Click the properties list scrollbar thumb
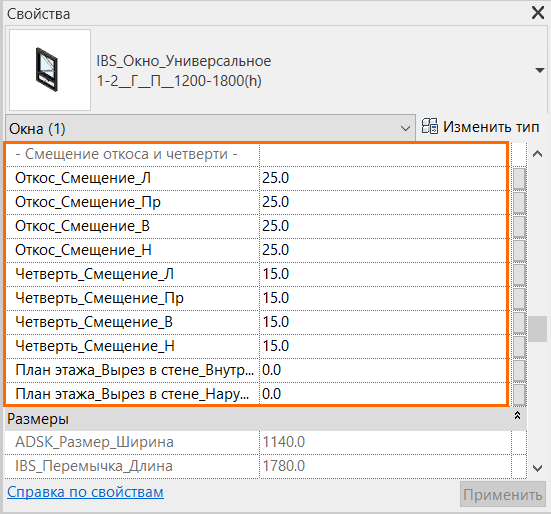This screenshot has height=514, width=551. 537,329
